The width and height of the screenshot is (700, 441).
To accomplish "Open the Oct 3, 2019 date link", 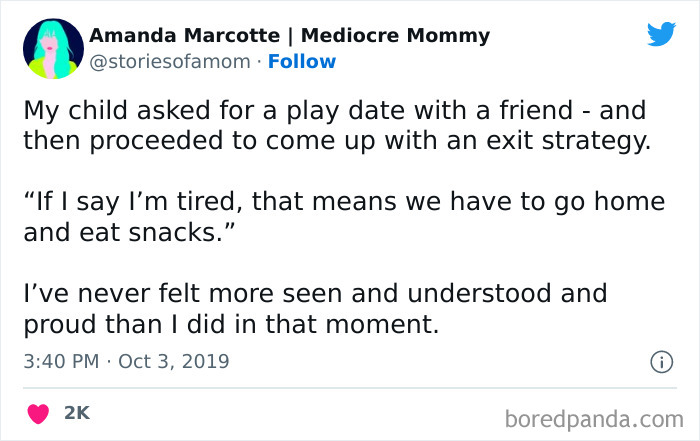I will (174, 361).
